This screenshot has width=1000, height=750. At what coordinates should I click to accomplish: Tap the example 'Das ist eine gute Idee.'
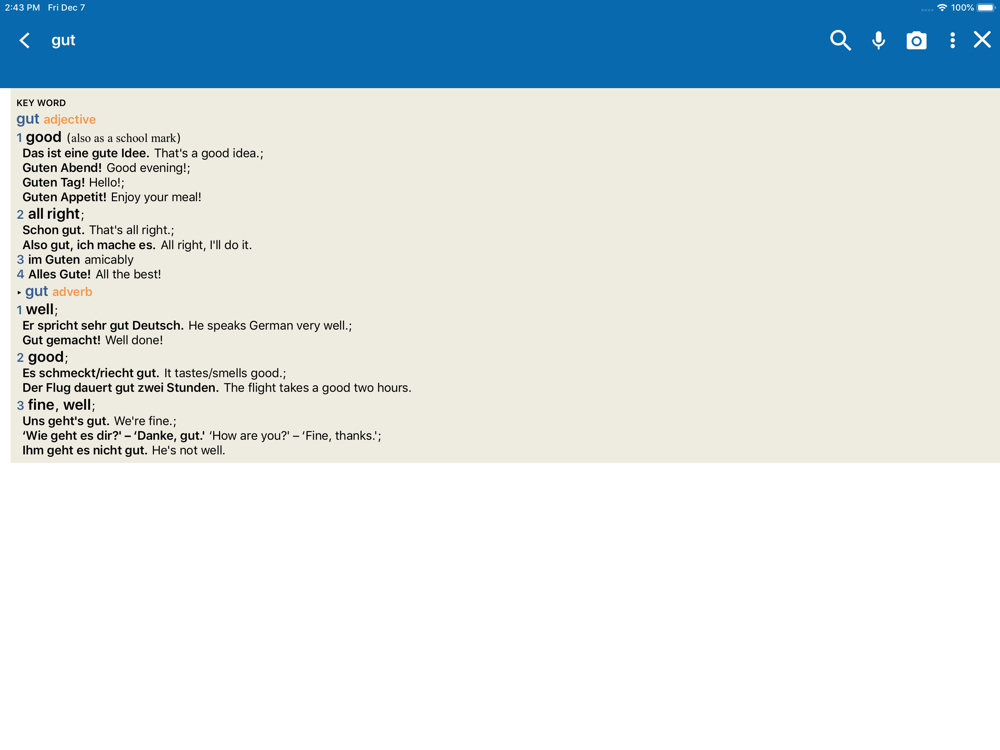(x=85, y=153)
